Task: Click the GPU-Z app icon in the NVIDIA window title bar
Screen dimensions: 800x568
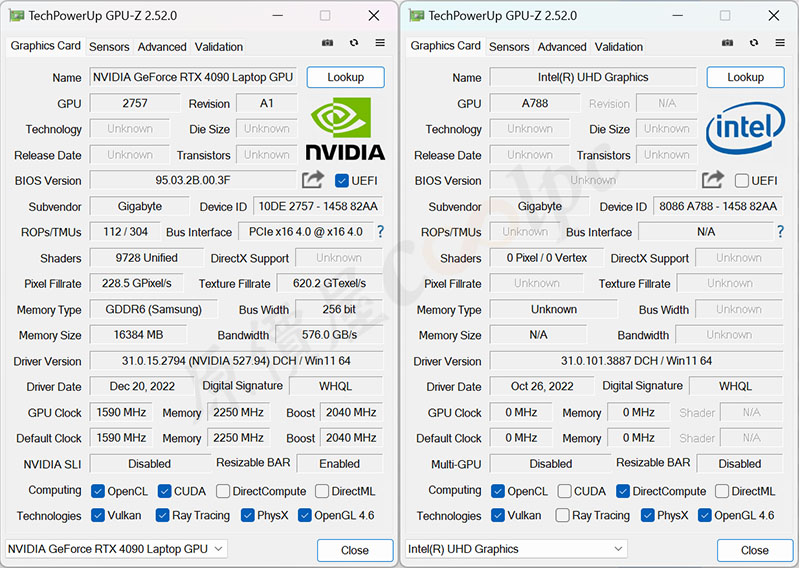Action: click(x=16, y=16)
